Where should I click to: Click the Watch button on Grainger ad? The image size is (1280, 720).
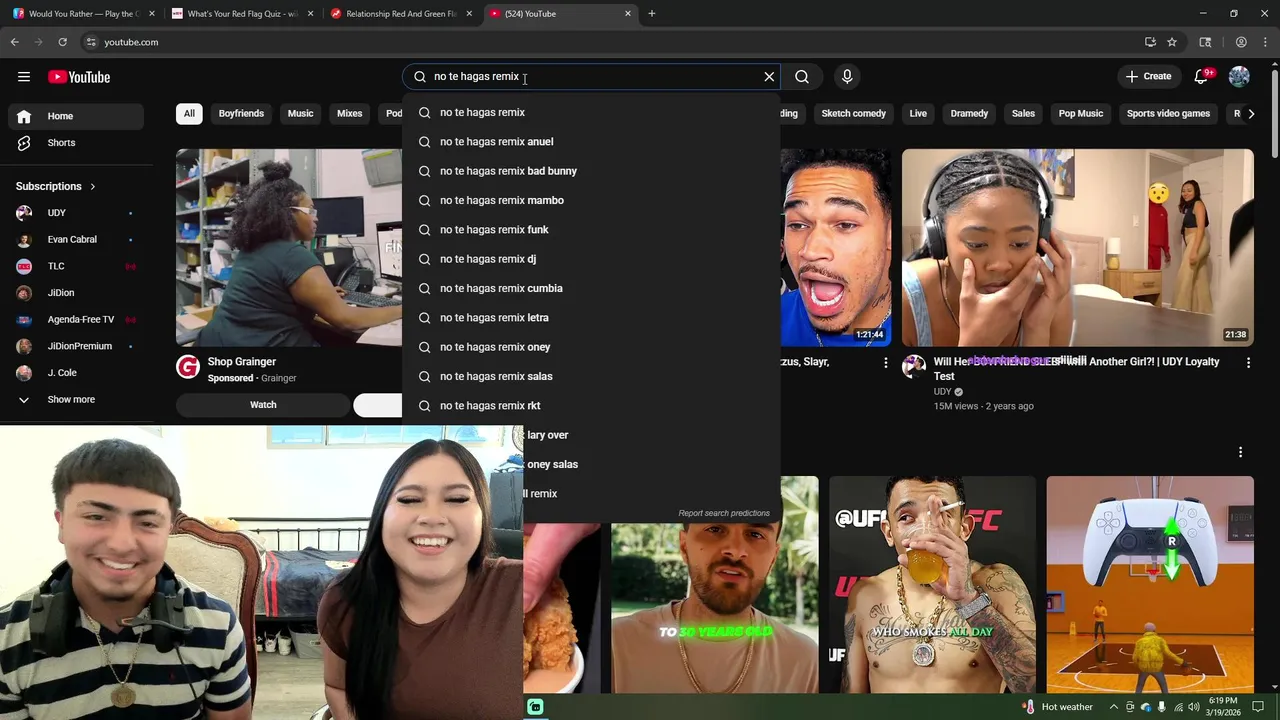pyautogui.click(x=263, y=405)
